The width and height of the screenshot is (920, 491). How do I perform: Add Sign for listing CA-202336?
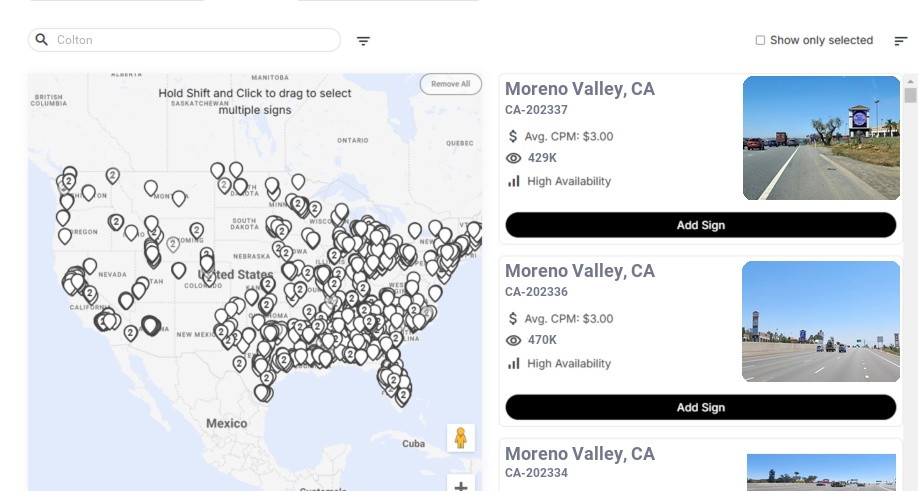tap(700, 407)
